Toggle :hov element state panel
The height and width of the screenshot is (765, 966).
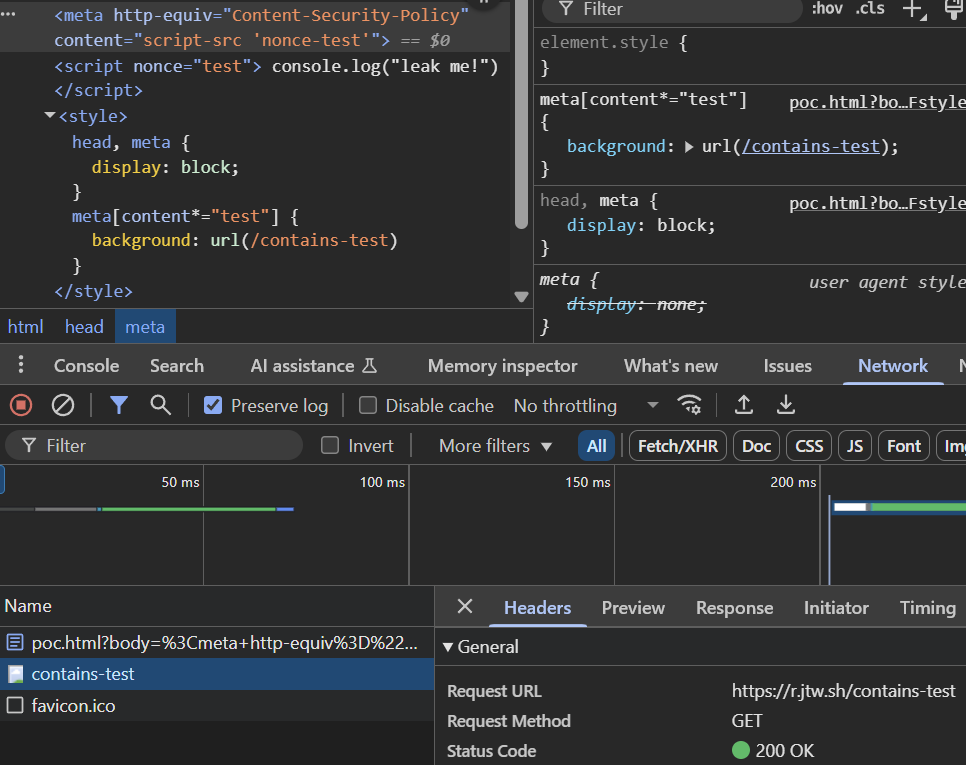(827, 9)
